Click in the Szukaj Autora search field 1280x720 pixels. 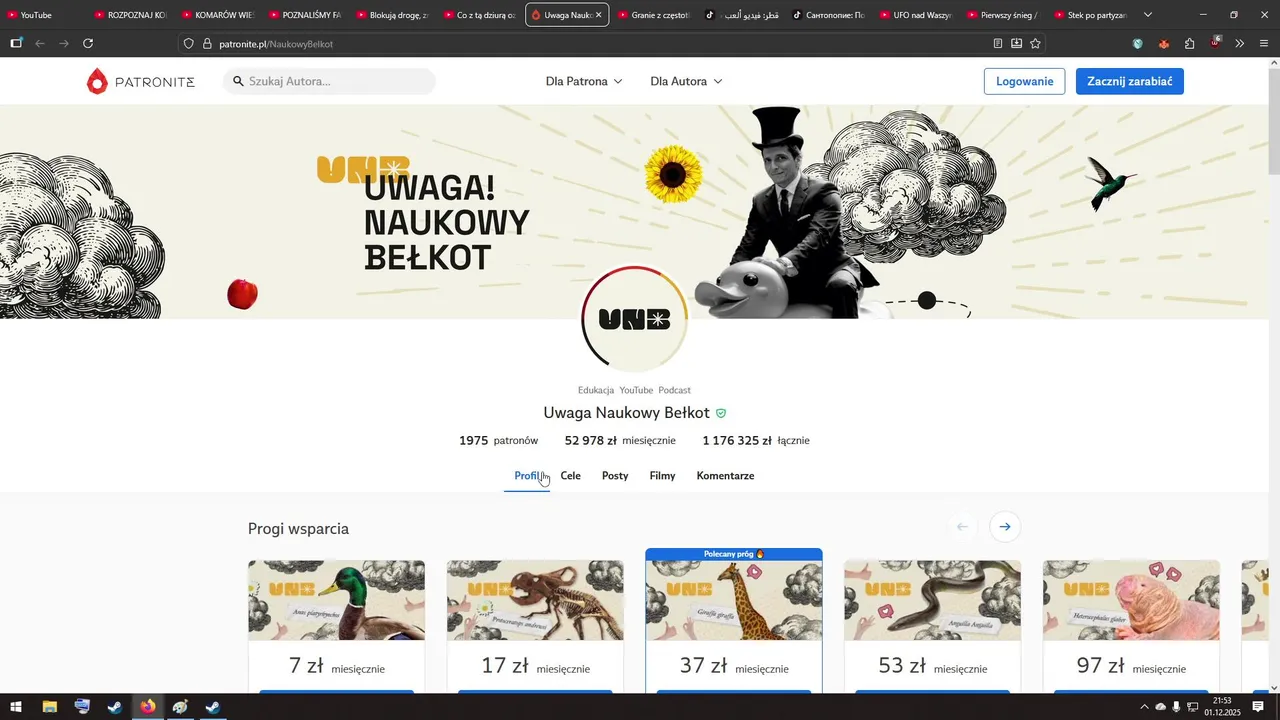coord(330,81)
